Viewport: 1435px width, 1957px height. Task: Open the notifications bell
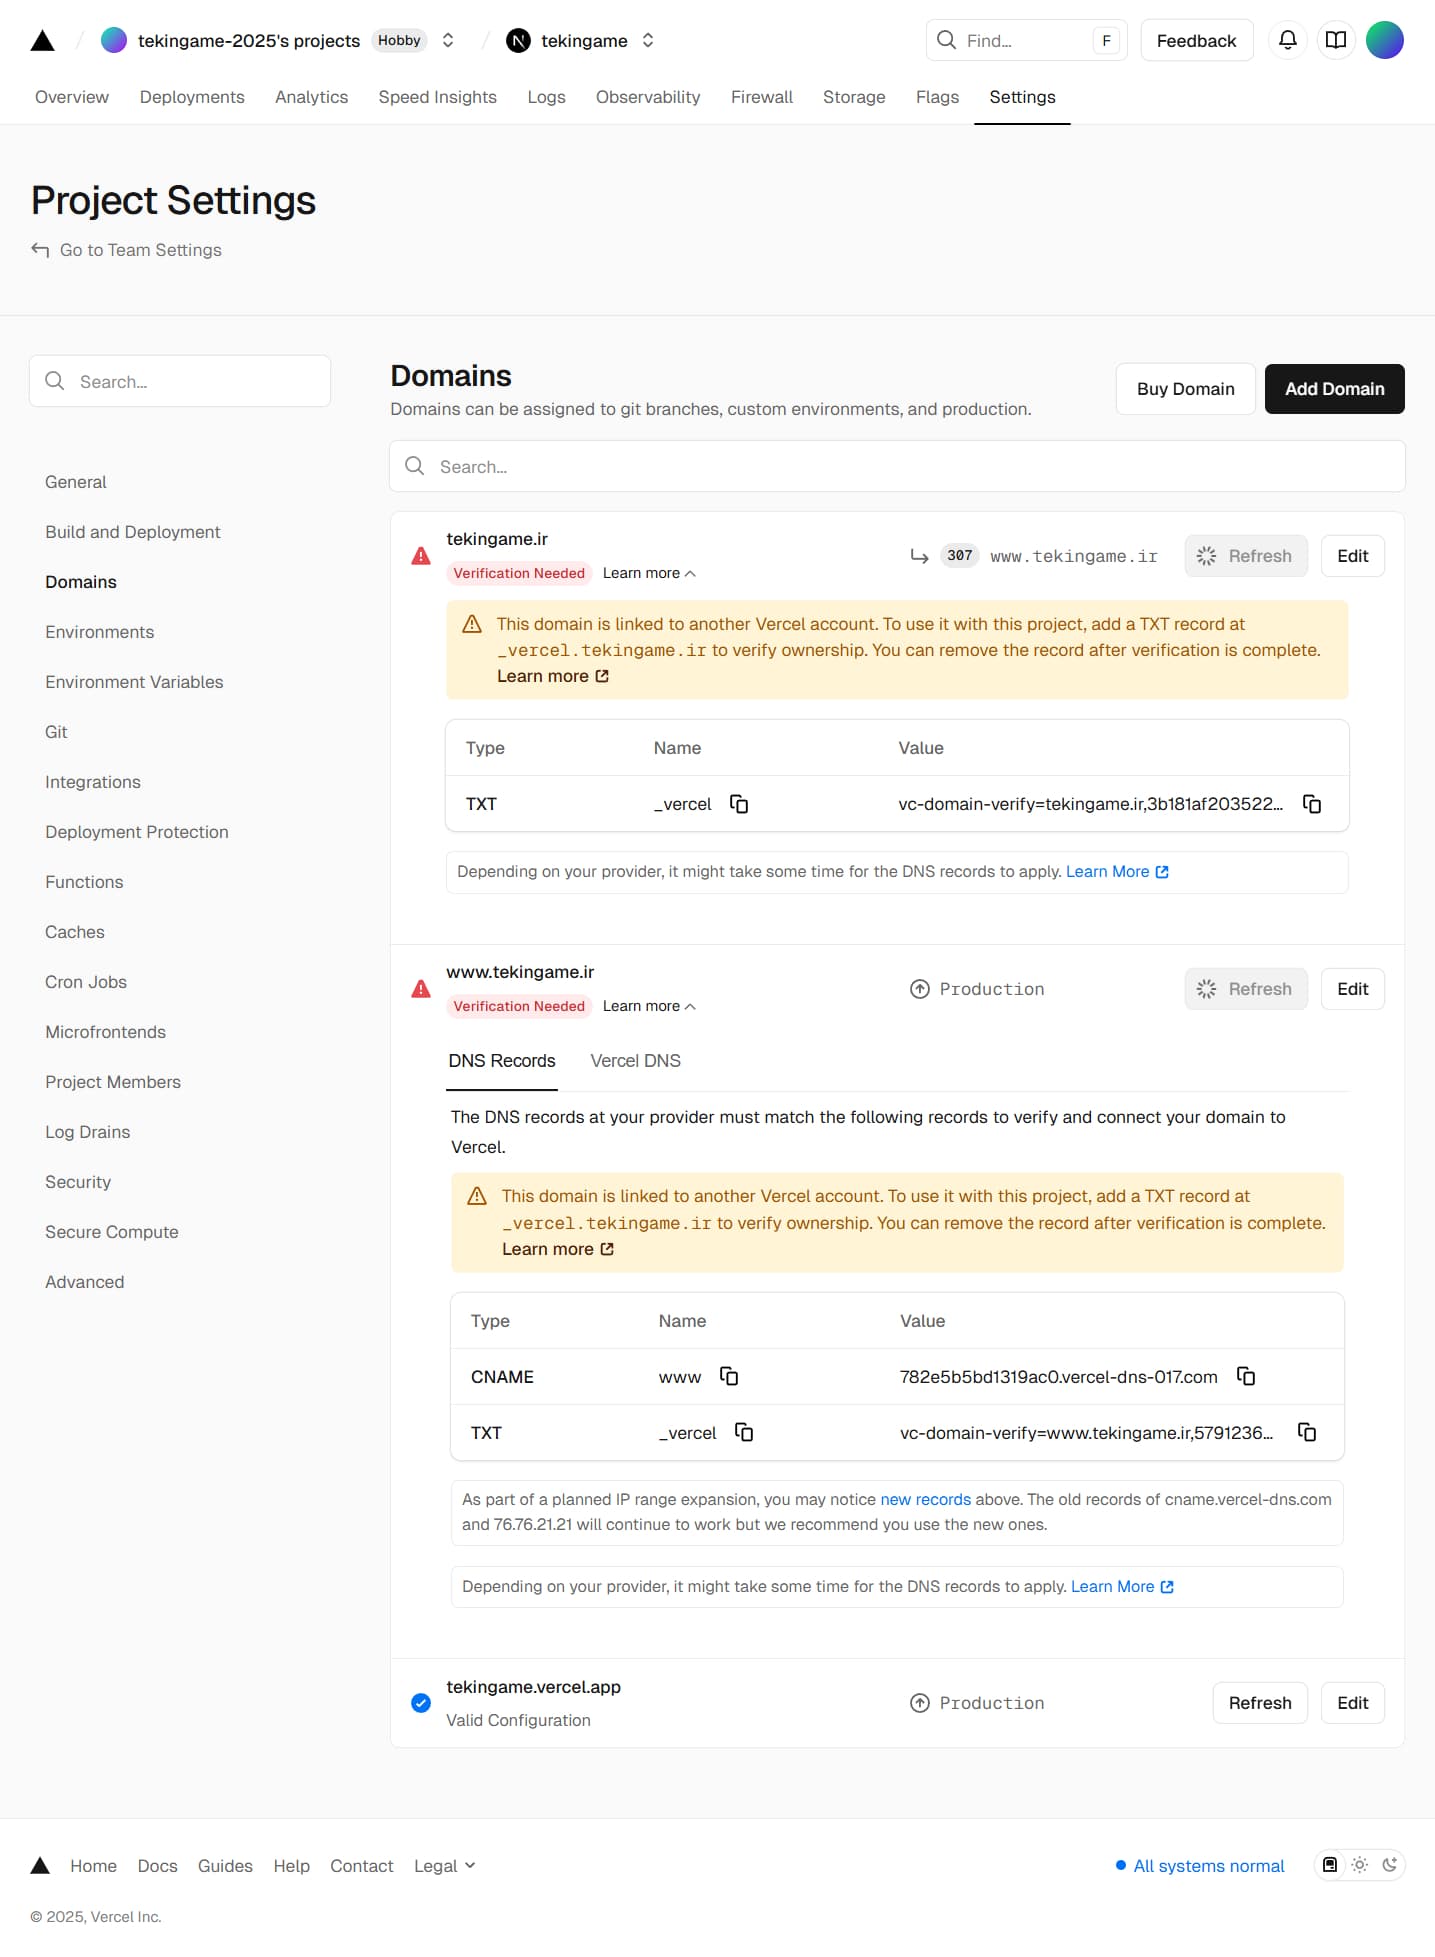click(x=1288, y=40)
